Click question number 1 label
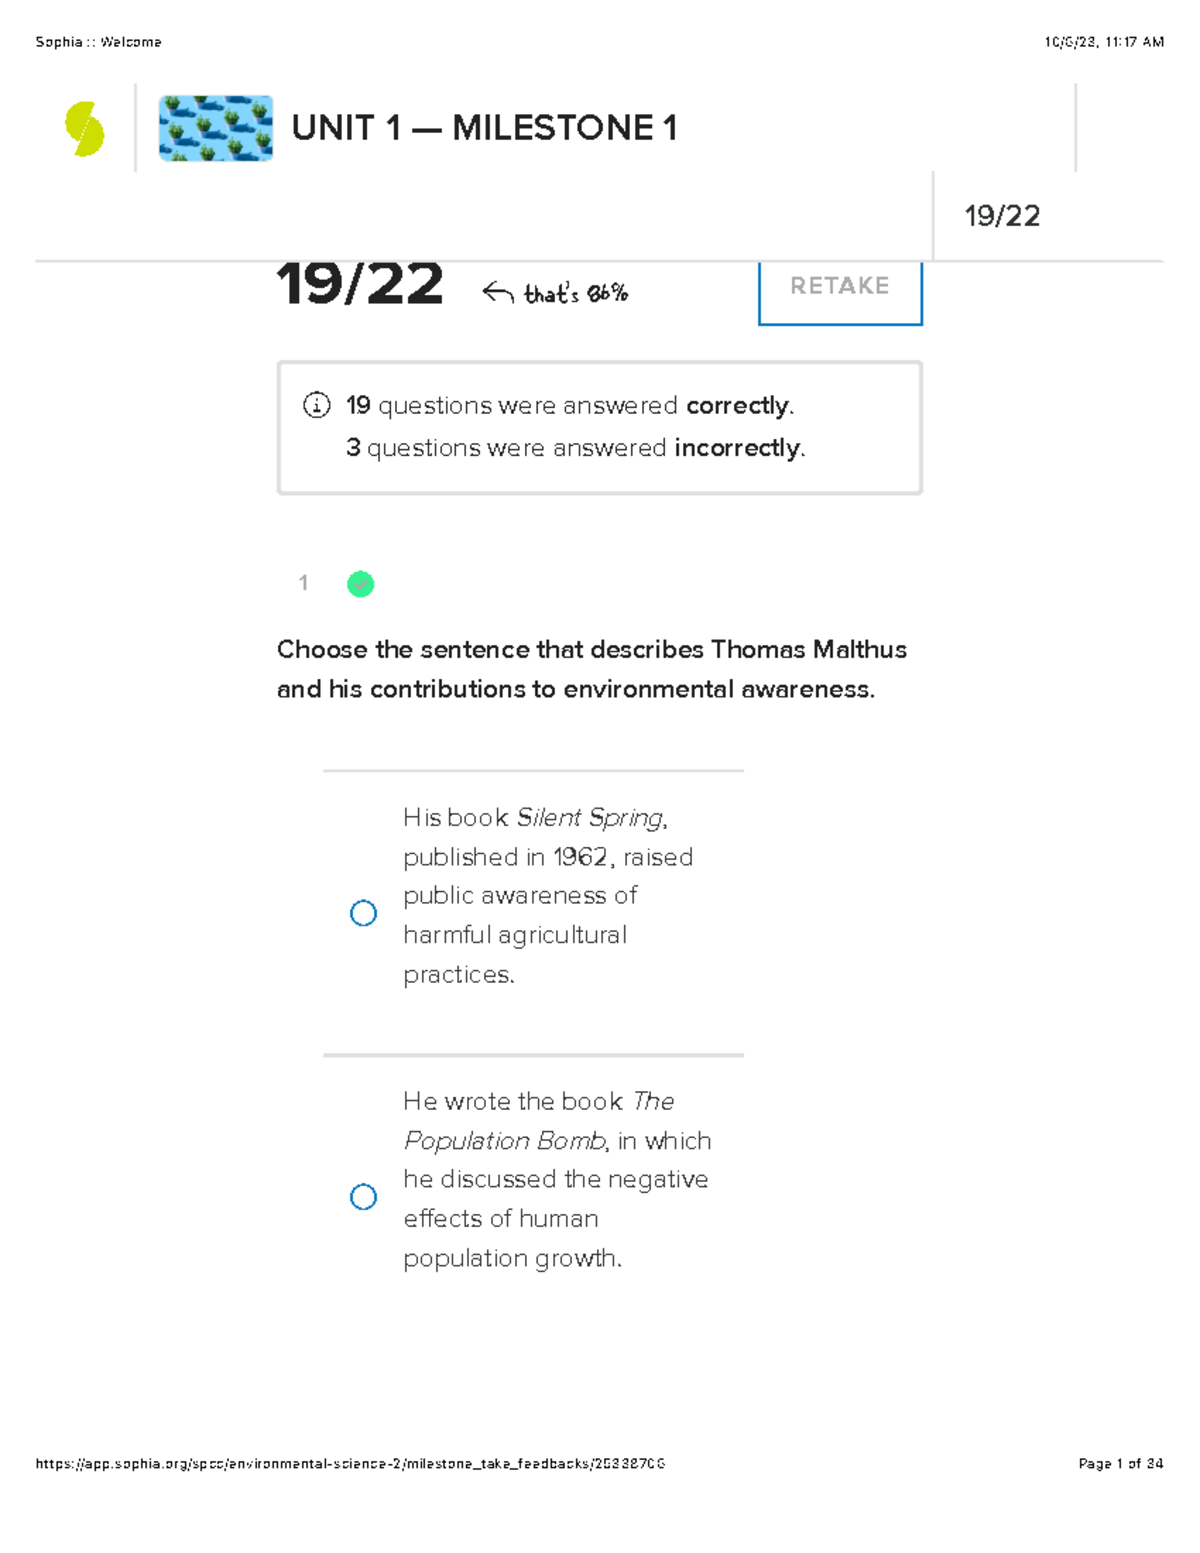Image resolution: width=1200 pixels, height=1553 pixels. tap(303, 582)
